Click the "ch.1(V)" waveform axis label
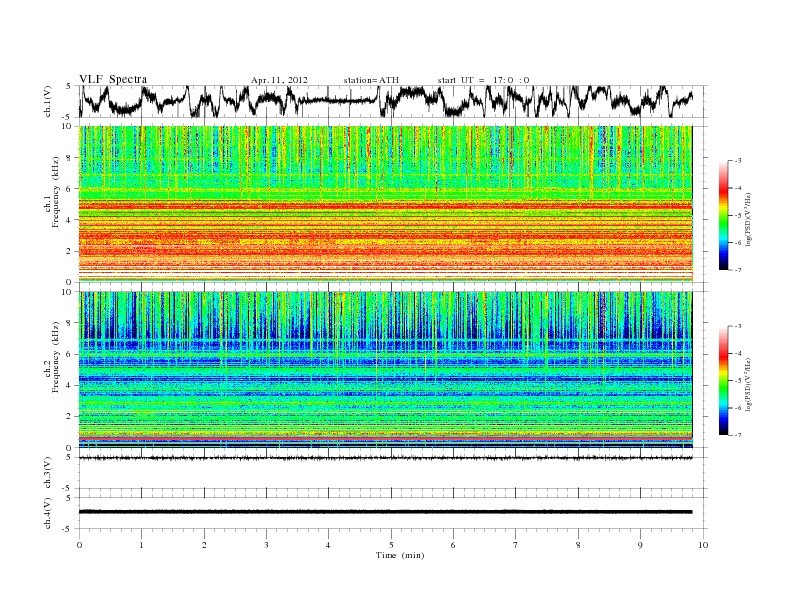 [48, 101]
